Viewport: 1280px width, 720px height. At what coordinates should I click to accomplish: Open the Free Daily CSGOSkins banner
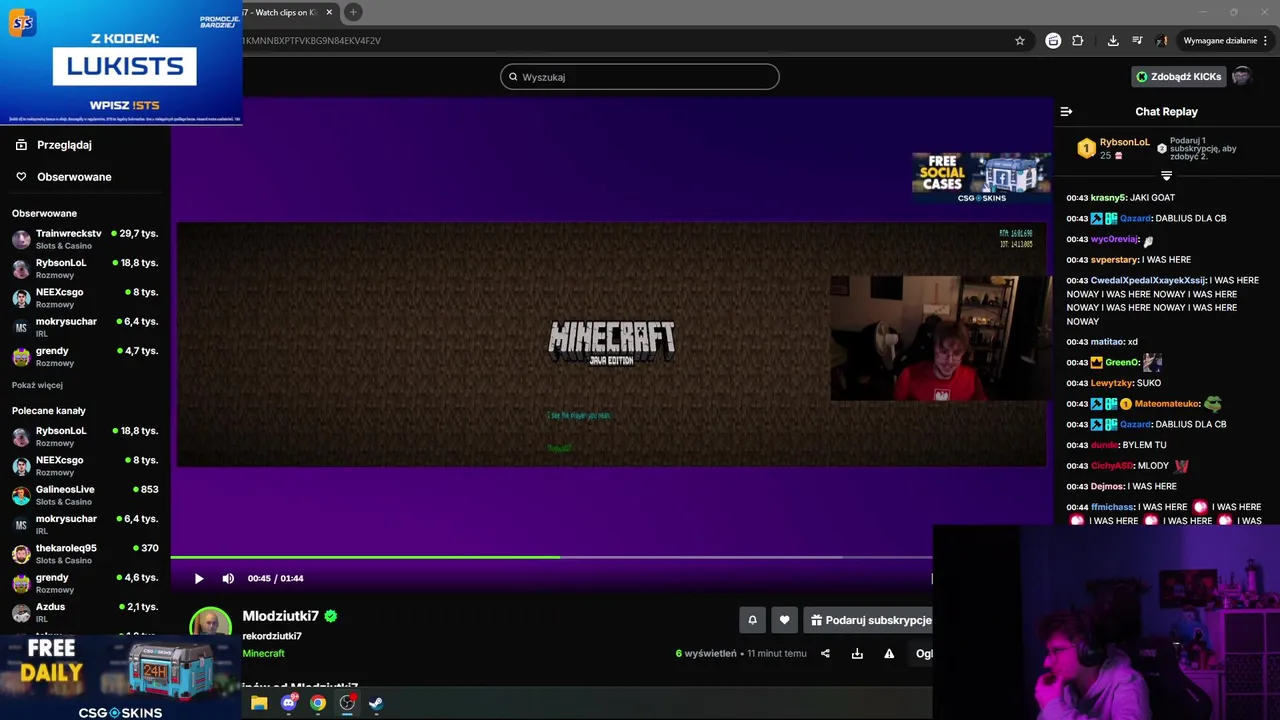[121, 677]
